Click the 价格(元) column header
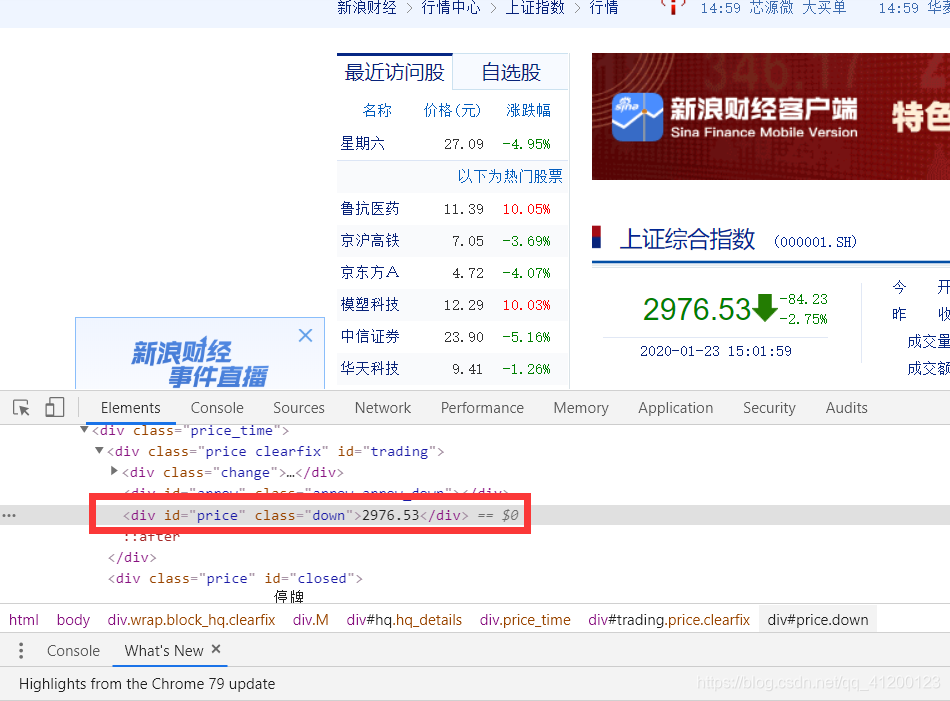This screenshot has width=950, height=701. [452, 110]
